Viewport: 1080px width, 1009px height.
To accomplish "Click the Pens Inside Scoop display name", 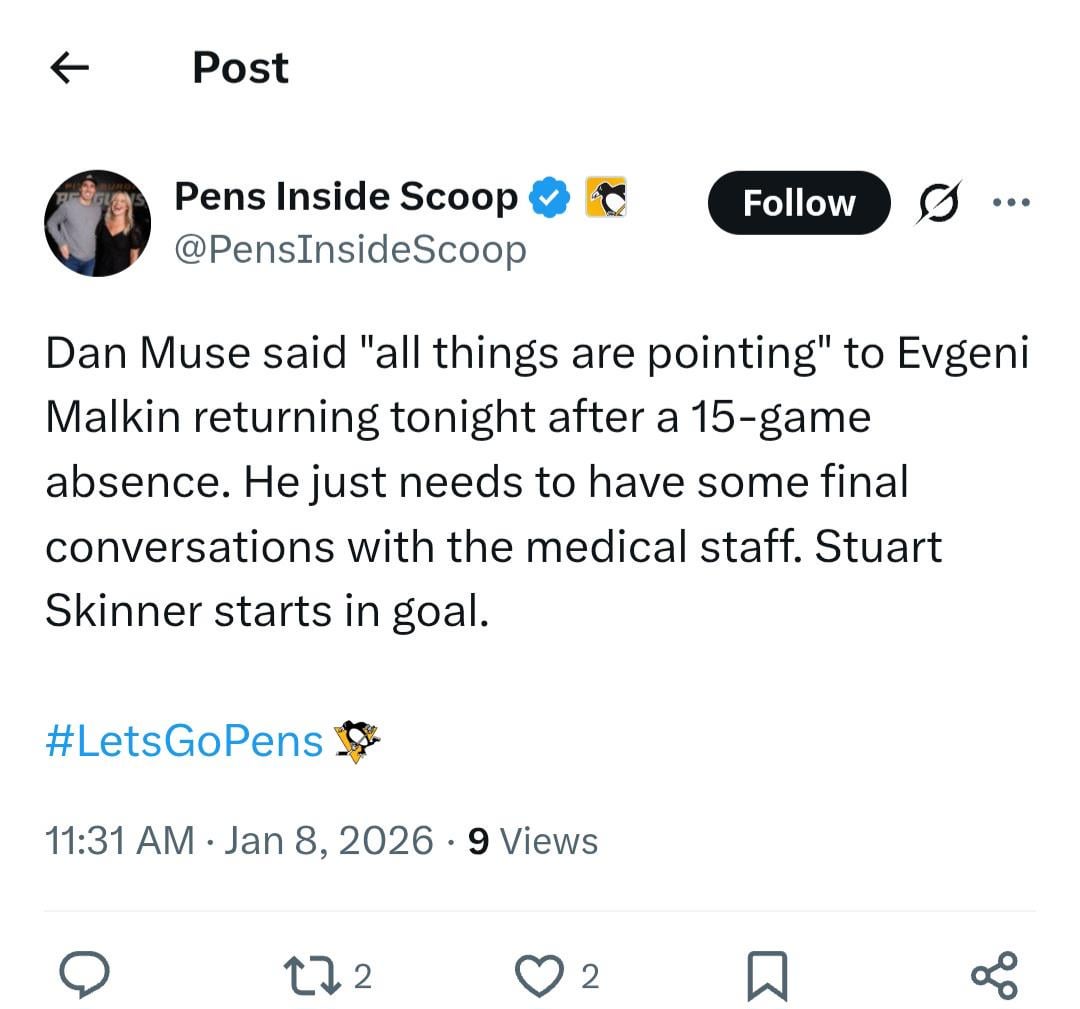I will pyautogui.click(x=345, y=196).
